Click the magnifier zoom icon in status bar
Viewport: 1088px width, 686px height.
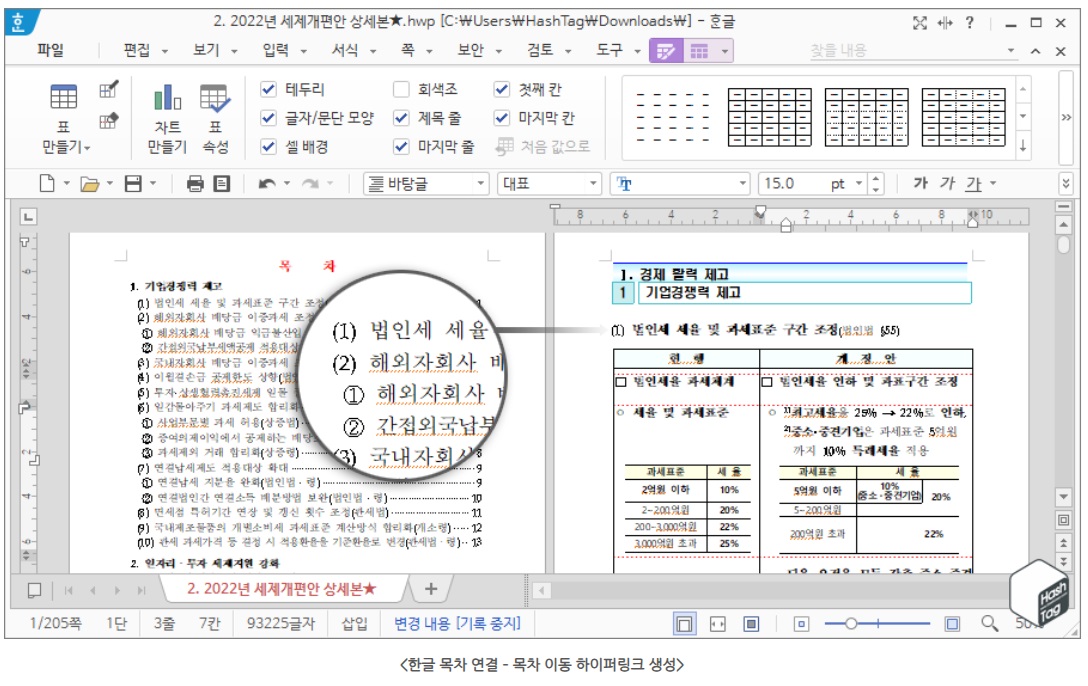[x=989, y=624]
